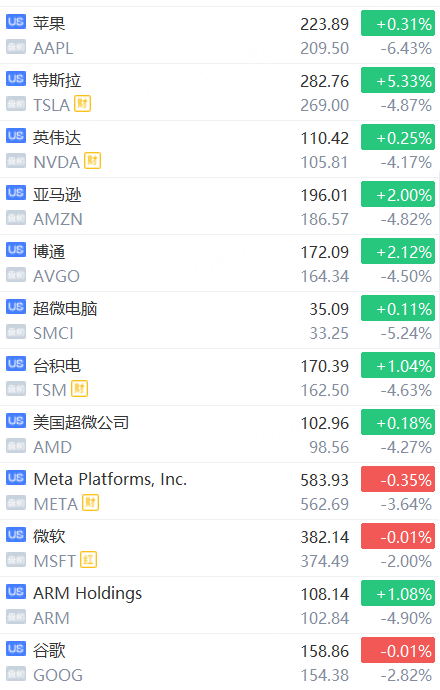Open the 超微电脑 SMCI stock row
The width and height of the screenshot is (440, 690).
pyautogui.click(x=220, y=320)
